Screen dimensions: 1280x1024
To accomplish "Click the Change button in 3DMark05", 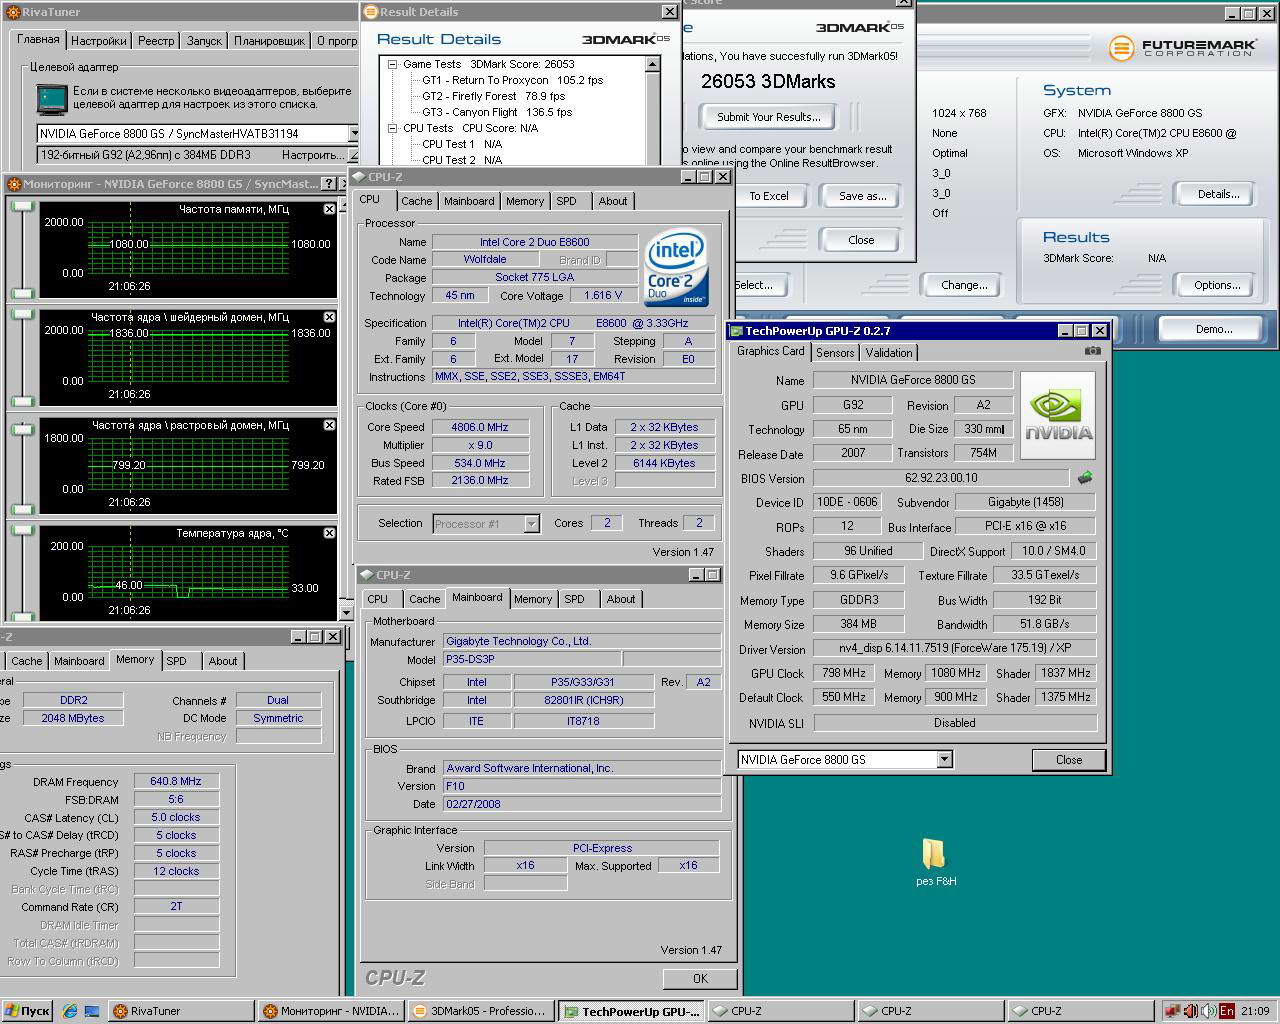I will point(964,285).
